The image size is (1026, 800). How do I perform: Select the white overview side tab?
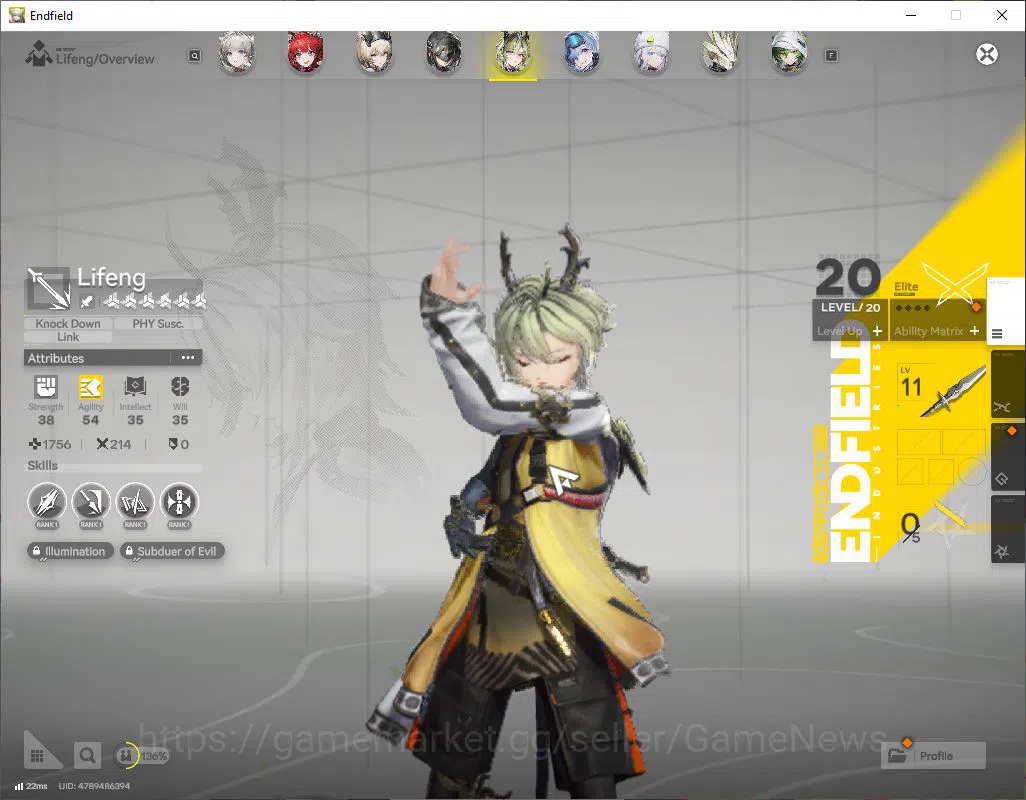pos(1006,312)
